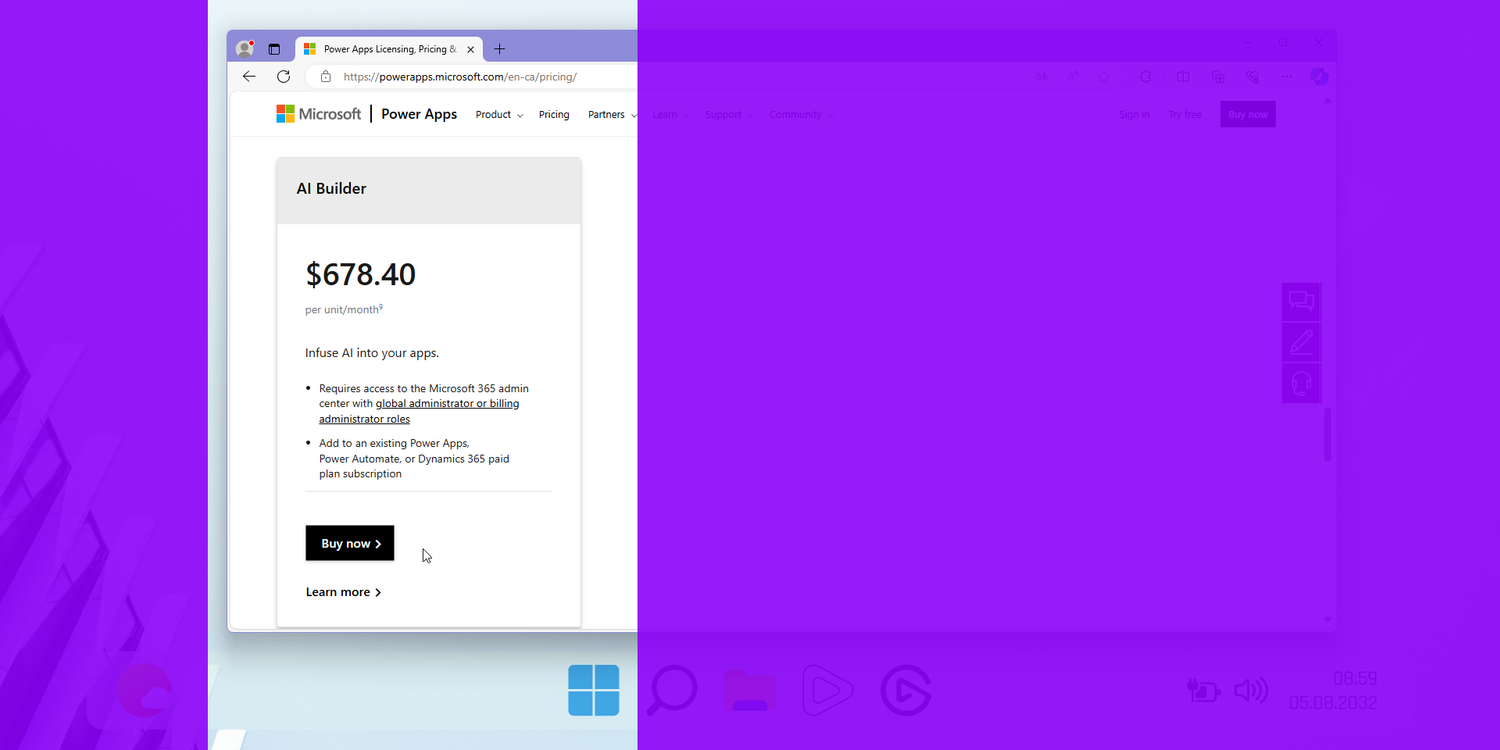The width and height of the screenshot is (1500, 750).
Task: Open Learn more link under AI Builder
Action: (343, 592)
